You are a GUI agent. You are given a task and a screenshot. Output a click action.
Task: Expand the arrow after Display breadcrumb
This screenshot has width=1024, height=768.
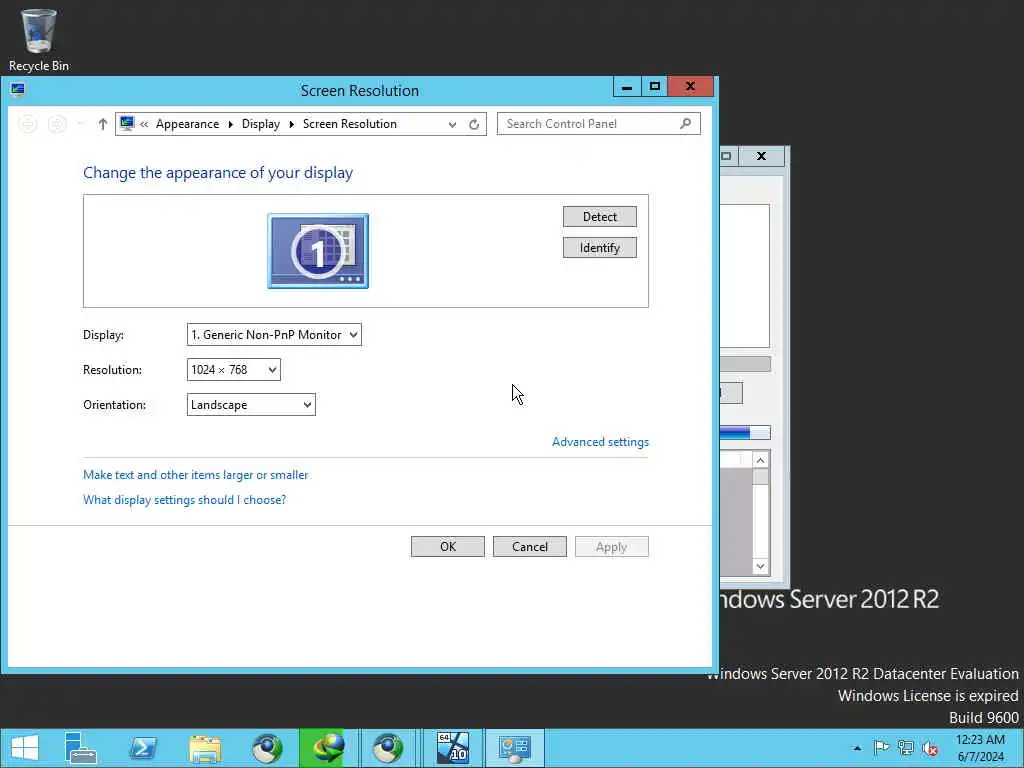point(291,124)
